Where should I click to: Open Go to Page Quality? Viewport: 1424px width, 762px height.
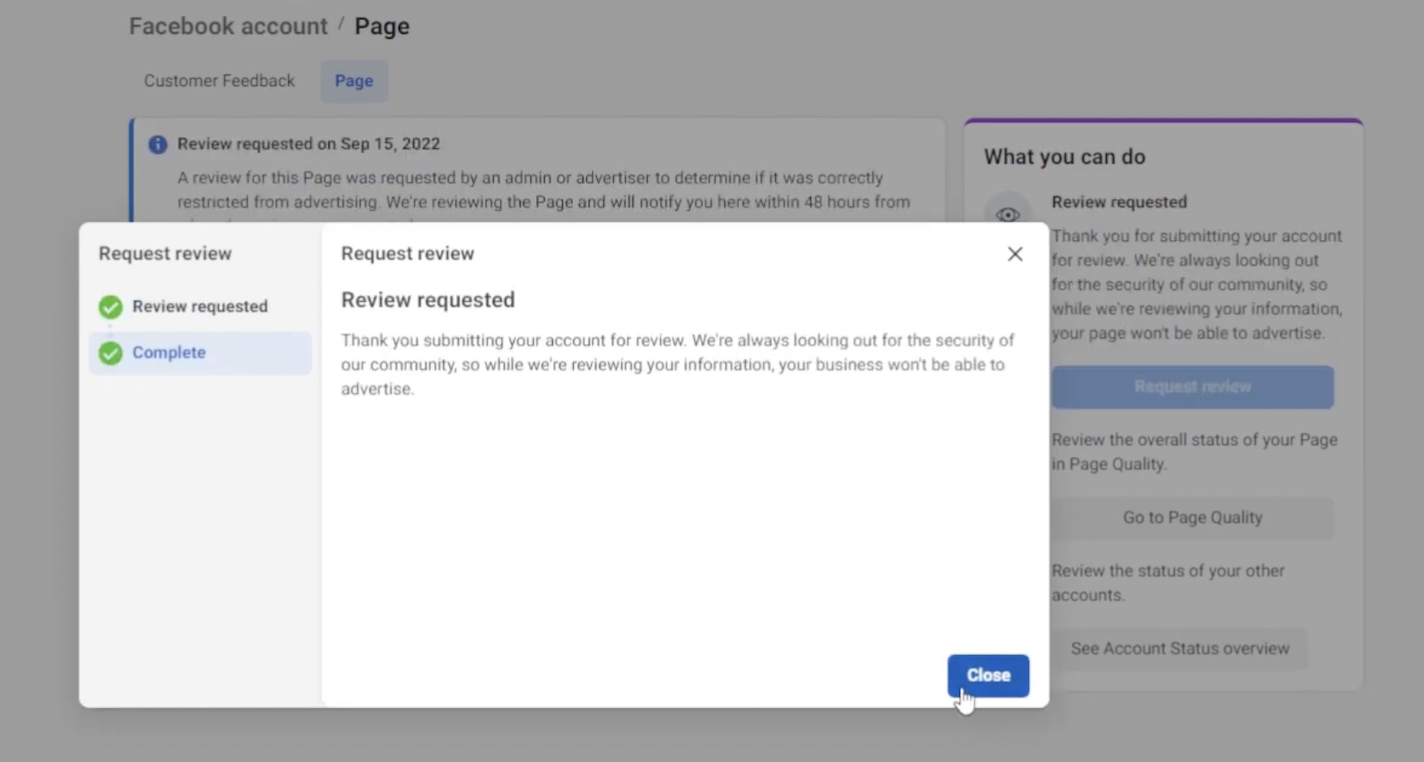(1192, 518)
